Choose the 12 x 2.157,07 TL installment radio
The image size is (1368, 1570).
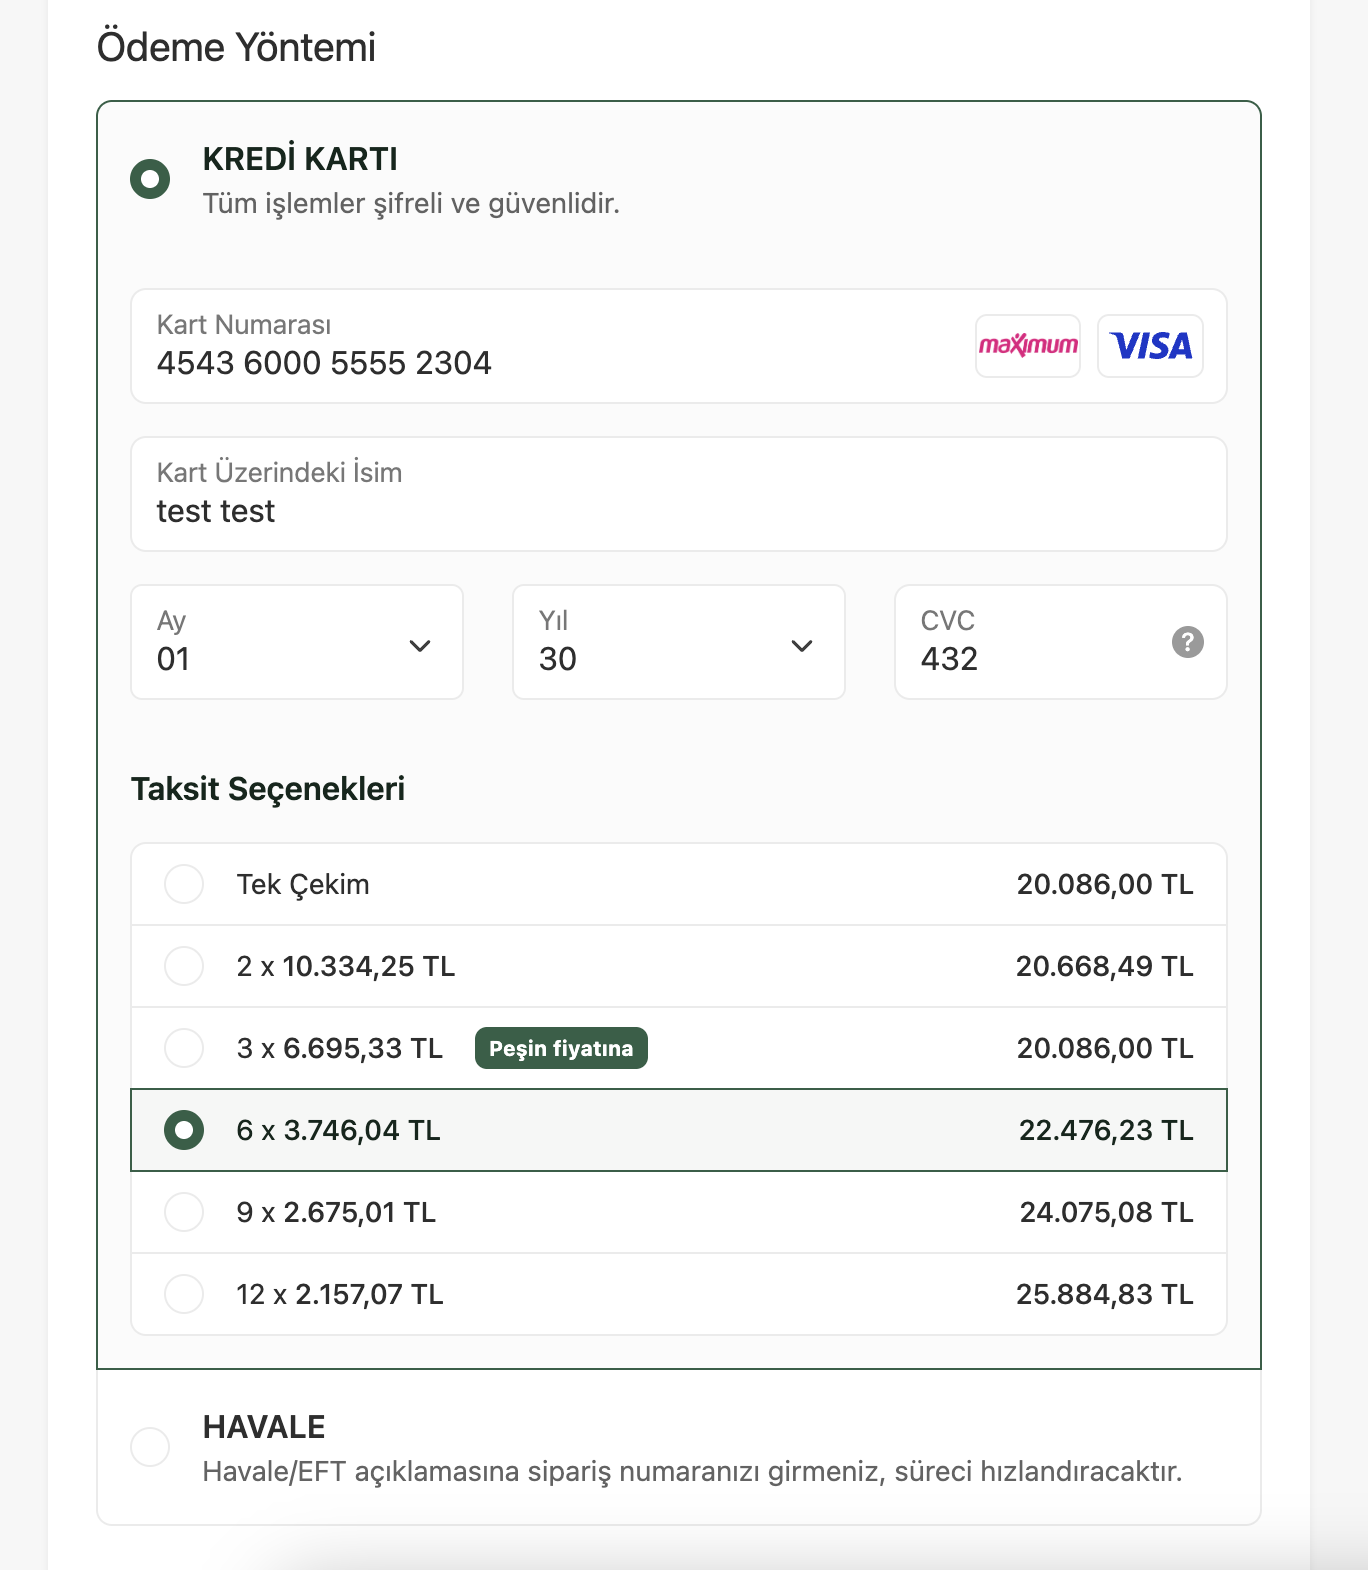point(184,1294)
